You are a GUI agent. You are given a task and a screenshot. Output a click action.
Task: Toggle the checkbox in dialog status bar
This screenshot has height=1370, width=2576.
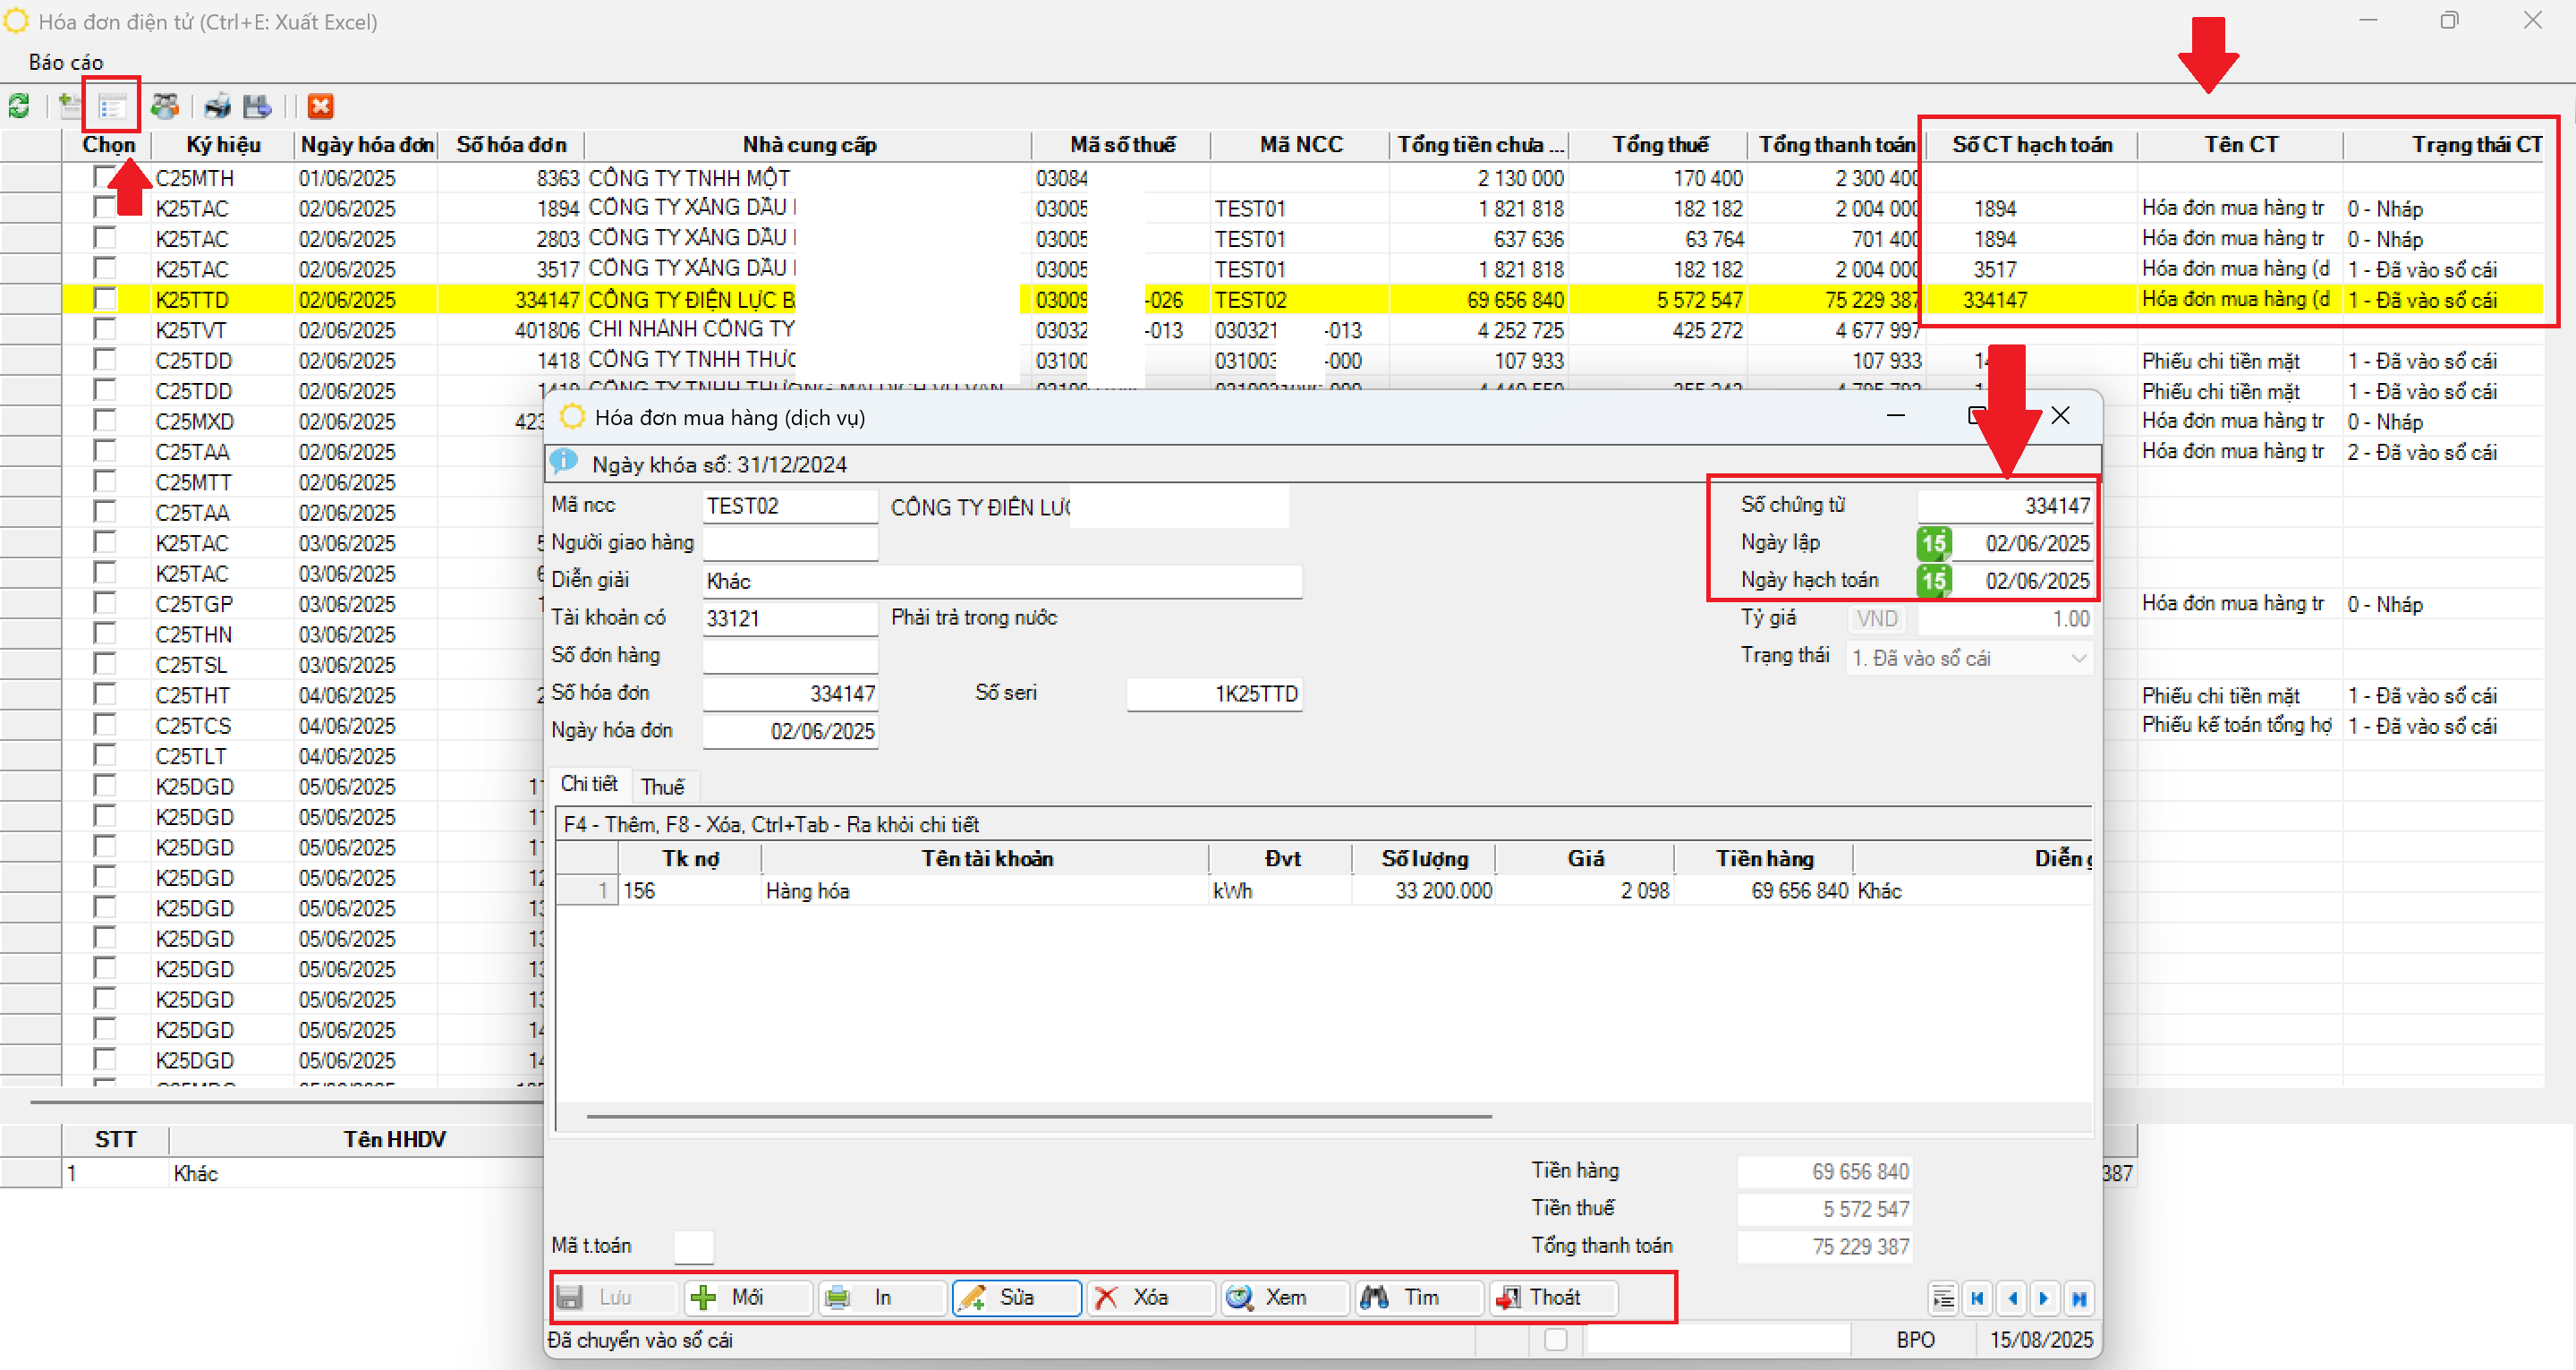point(1555,1339)
